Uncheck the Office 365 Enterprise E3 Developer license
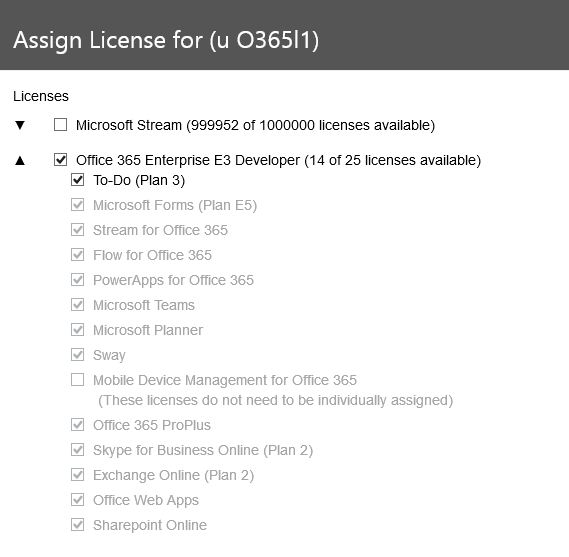Screen dimensions: 569x557 (x=60, y=160)
